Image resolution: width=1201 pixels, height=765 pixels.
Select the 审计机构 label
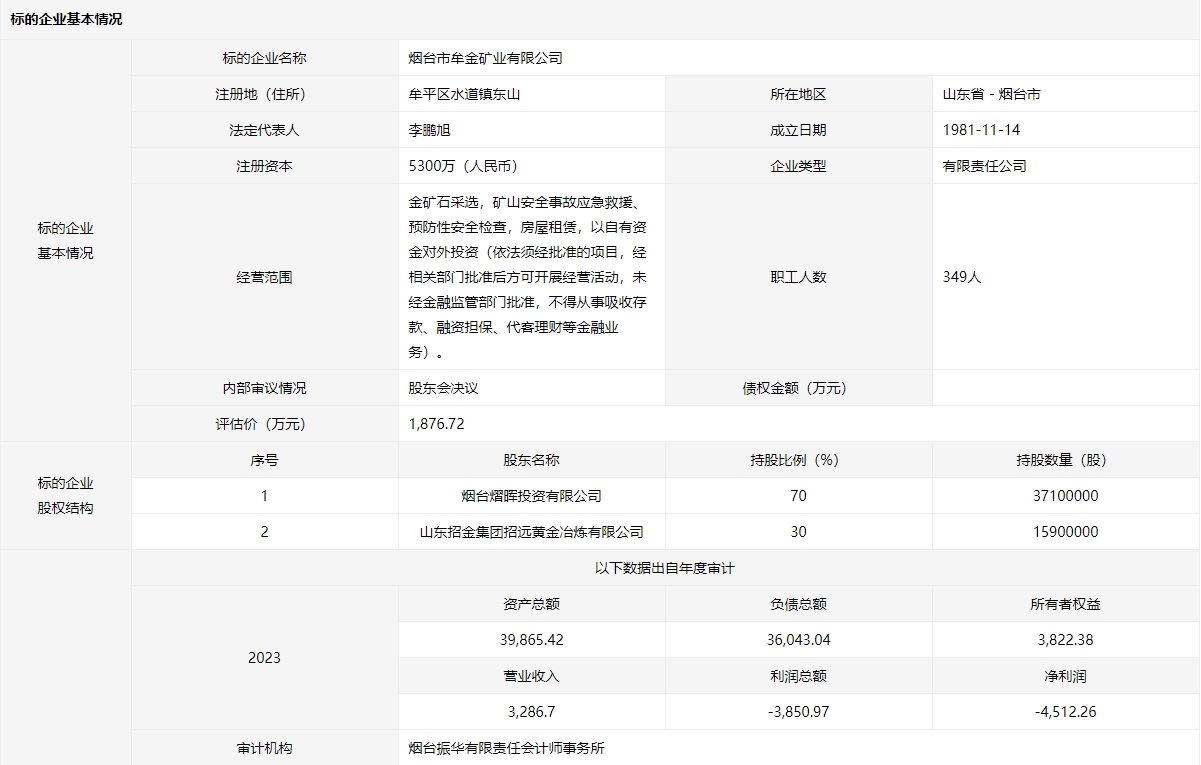[264, 748]
